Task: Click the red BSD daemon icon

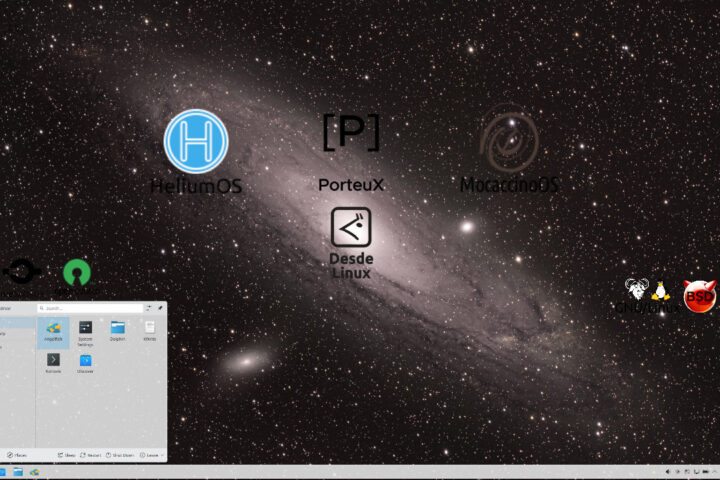Action: 699,295
